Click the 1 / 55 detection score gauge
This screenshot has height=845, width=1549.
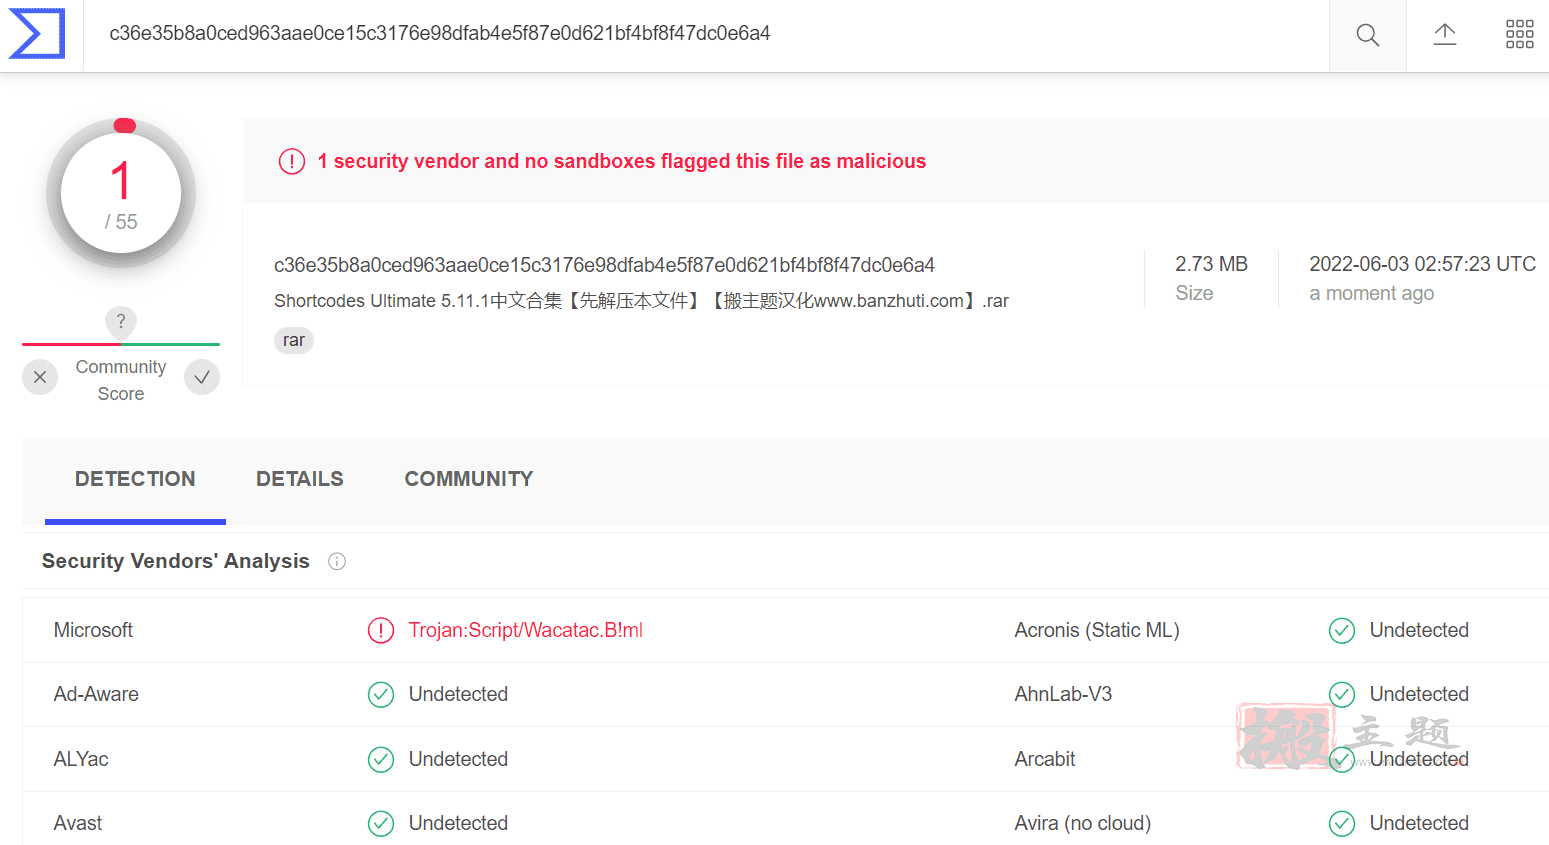(121, 194)
